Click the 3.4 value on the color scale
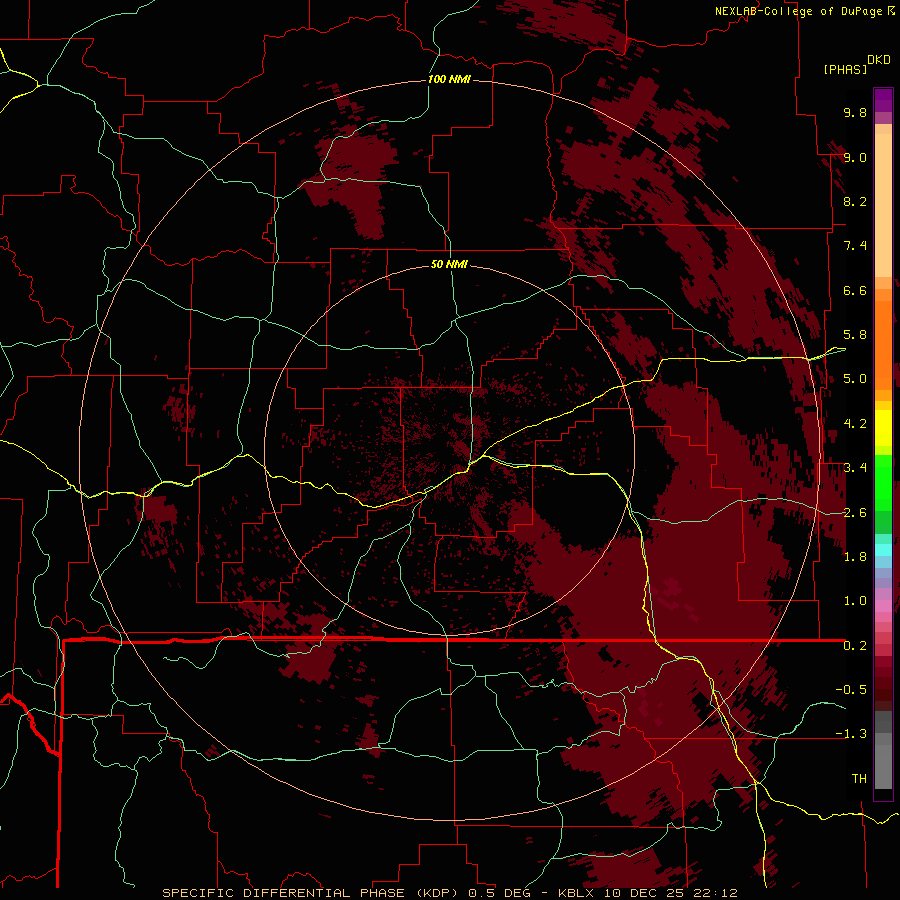 (855, 468)
